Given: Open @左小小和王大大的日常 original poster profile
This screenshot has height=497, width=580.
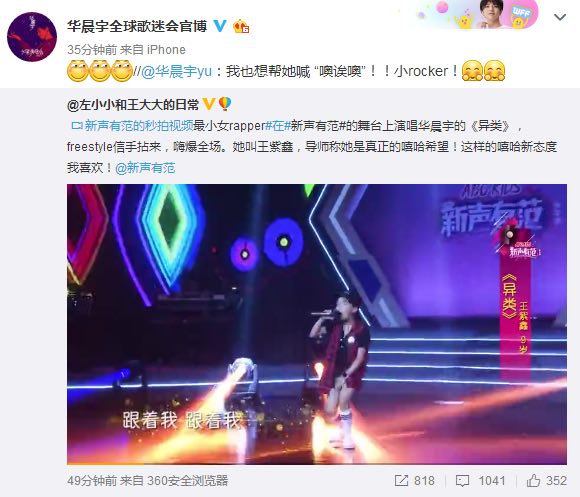Looking at the screenshot, I should coord(133,105).
